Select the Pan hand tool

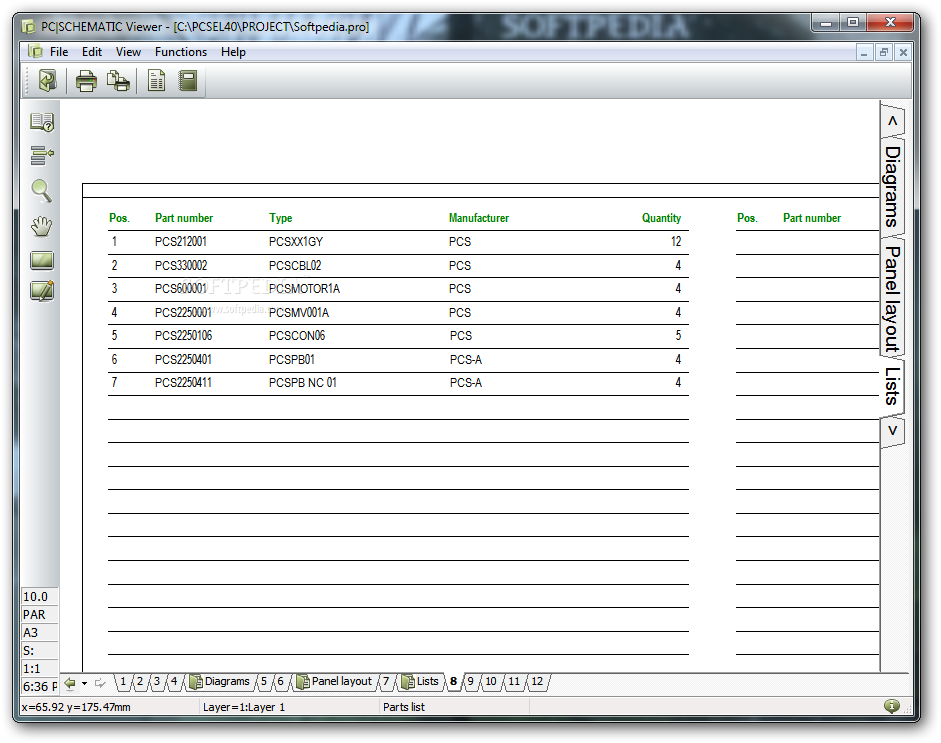coord(41,226)
